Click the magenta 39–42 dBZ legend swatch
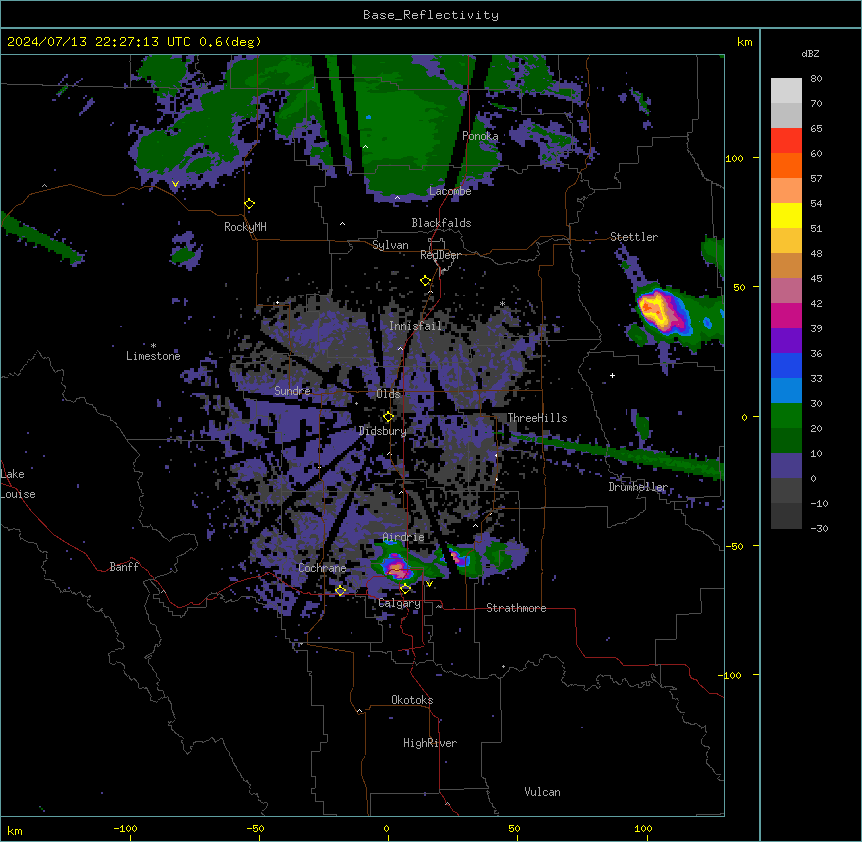This screenshot has height=842, width=862. pyautogui.click(x=786, y=316)
